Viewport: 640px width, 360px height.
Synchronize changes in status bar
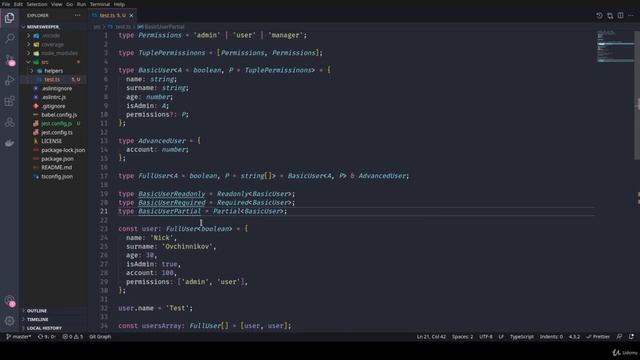tap(47, 337)
